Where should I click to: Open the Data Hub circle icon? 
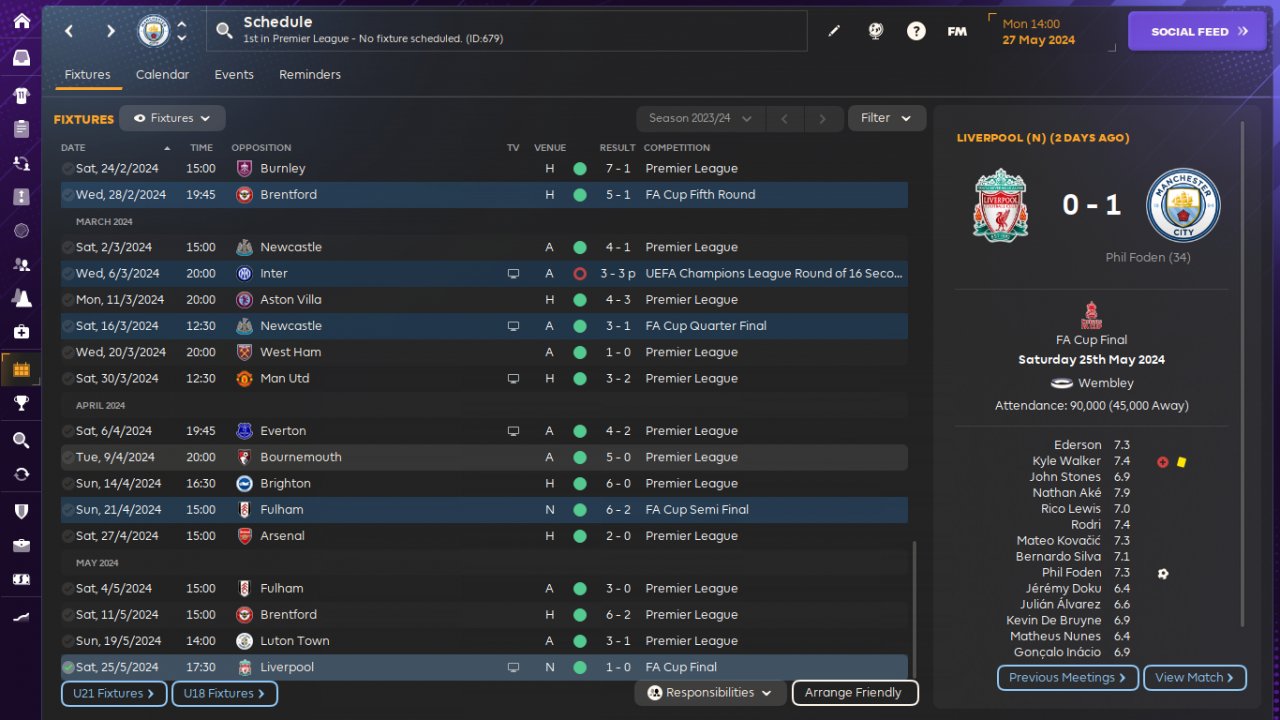(x=21, y=231)
